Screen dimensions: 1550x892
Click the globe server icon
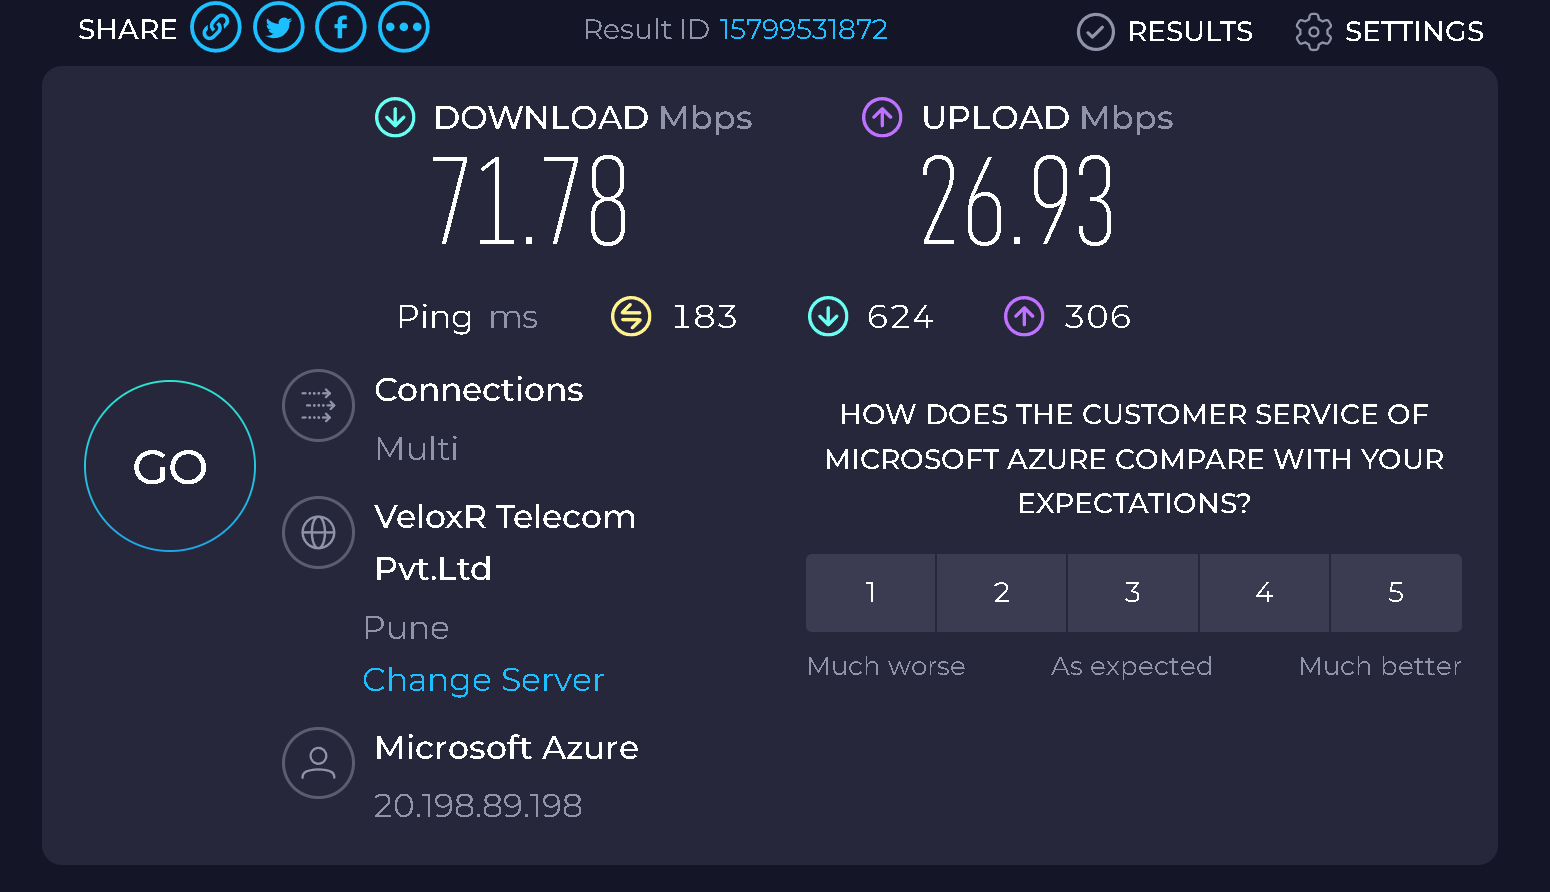(x=318, y=532)
